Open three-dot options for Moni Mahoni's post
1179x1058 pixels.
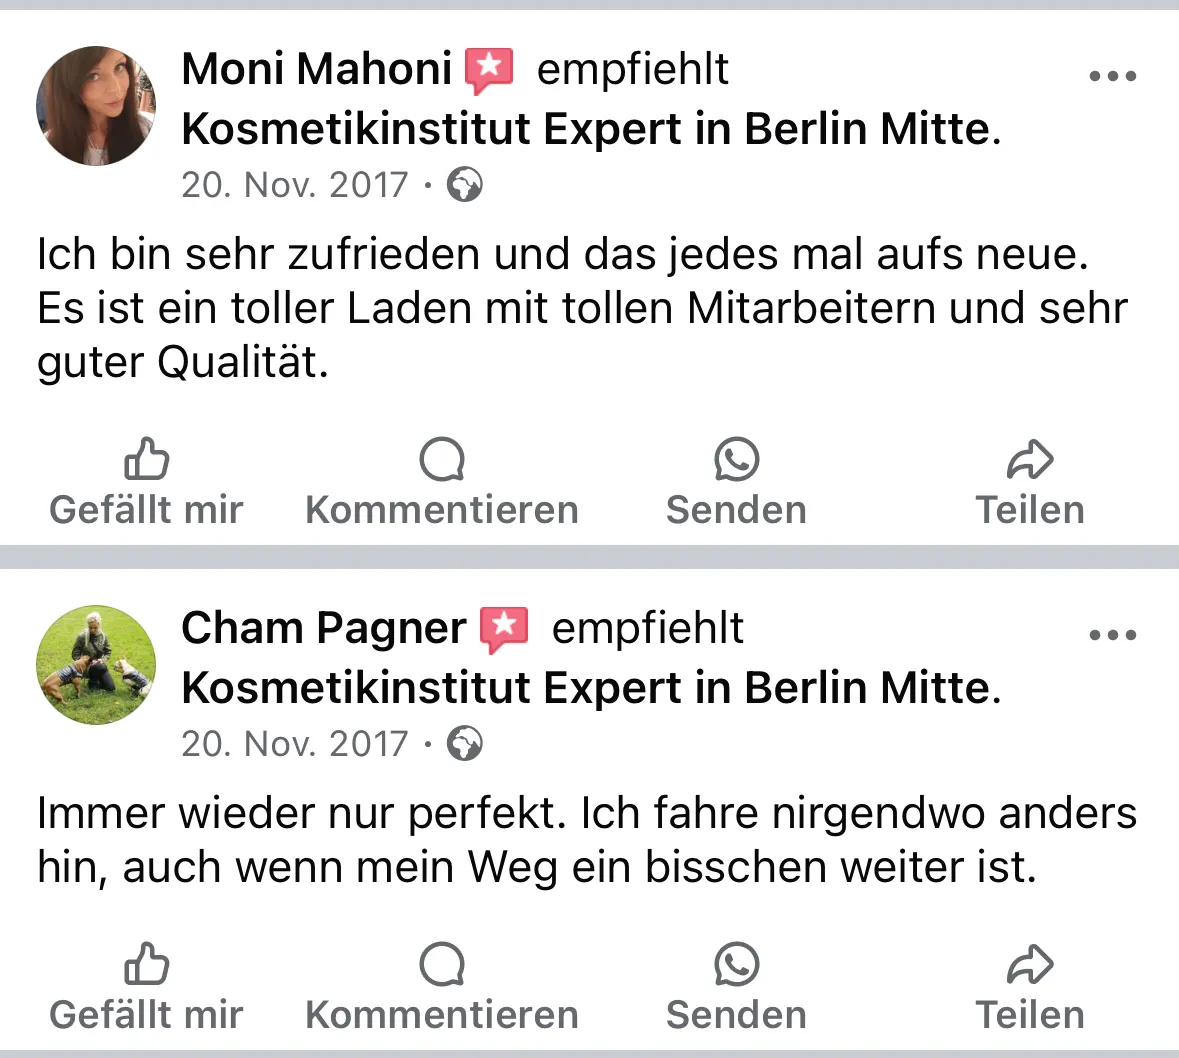coord(1113,75)
